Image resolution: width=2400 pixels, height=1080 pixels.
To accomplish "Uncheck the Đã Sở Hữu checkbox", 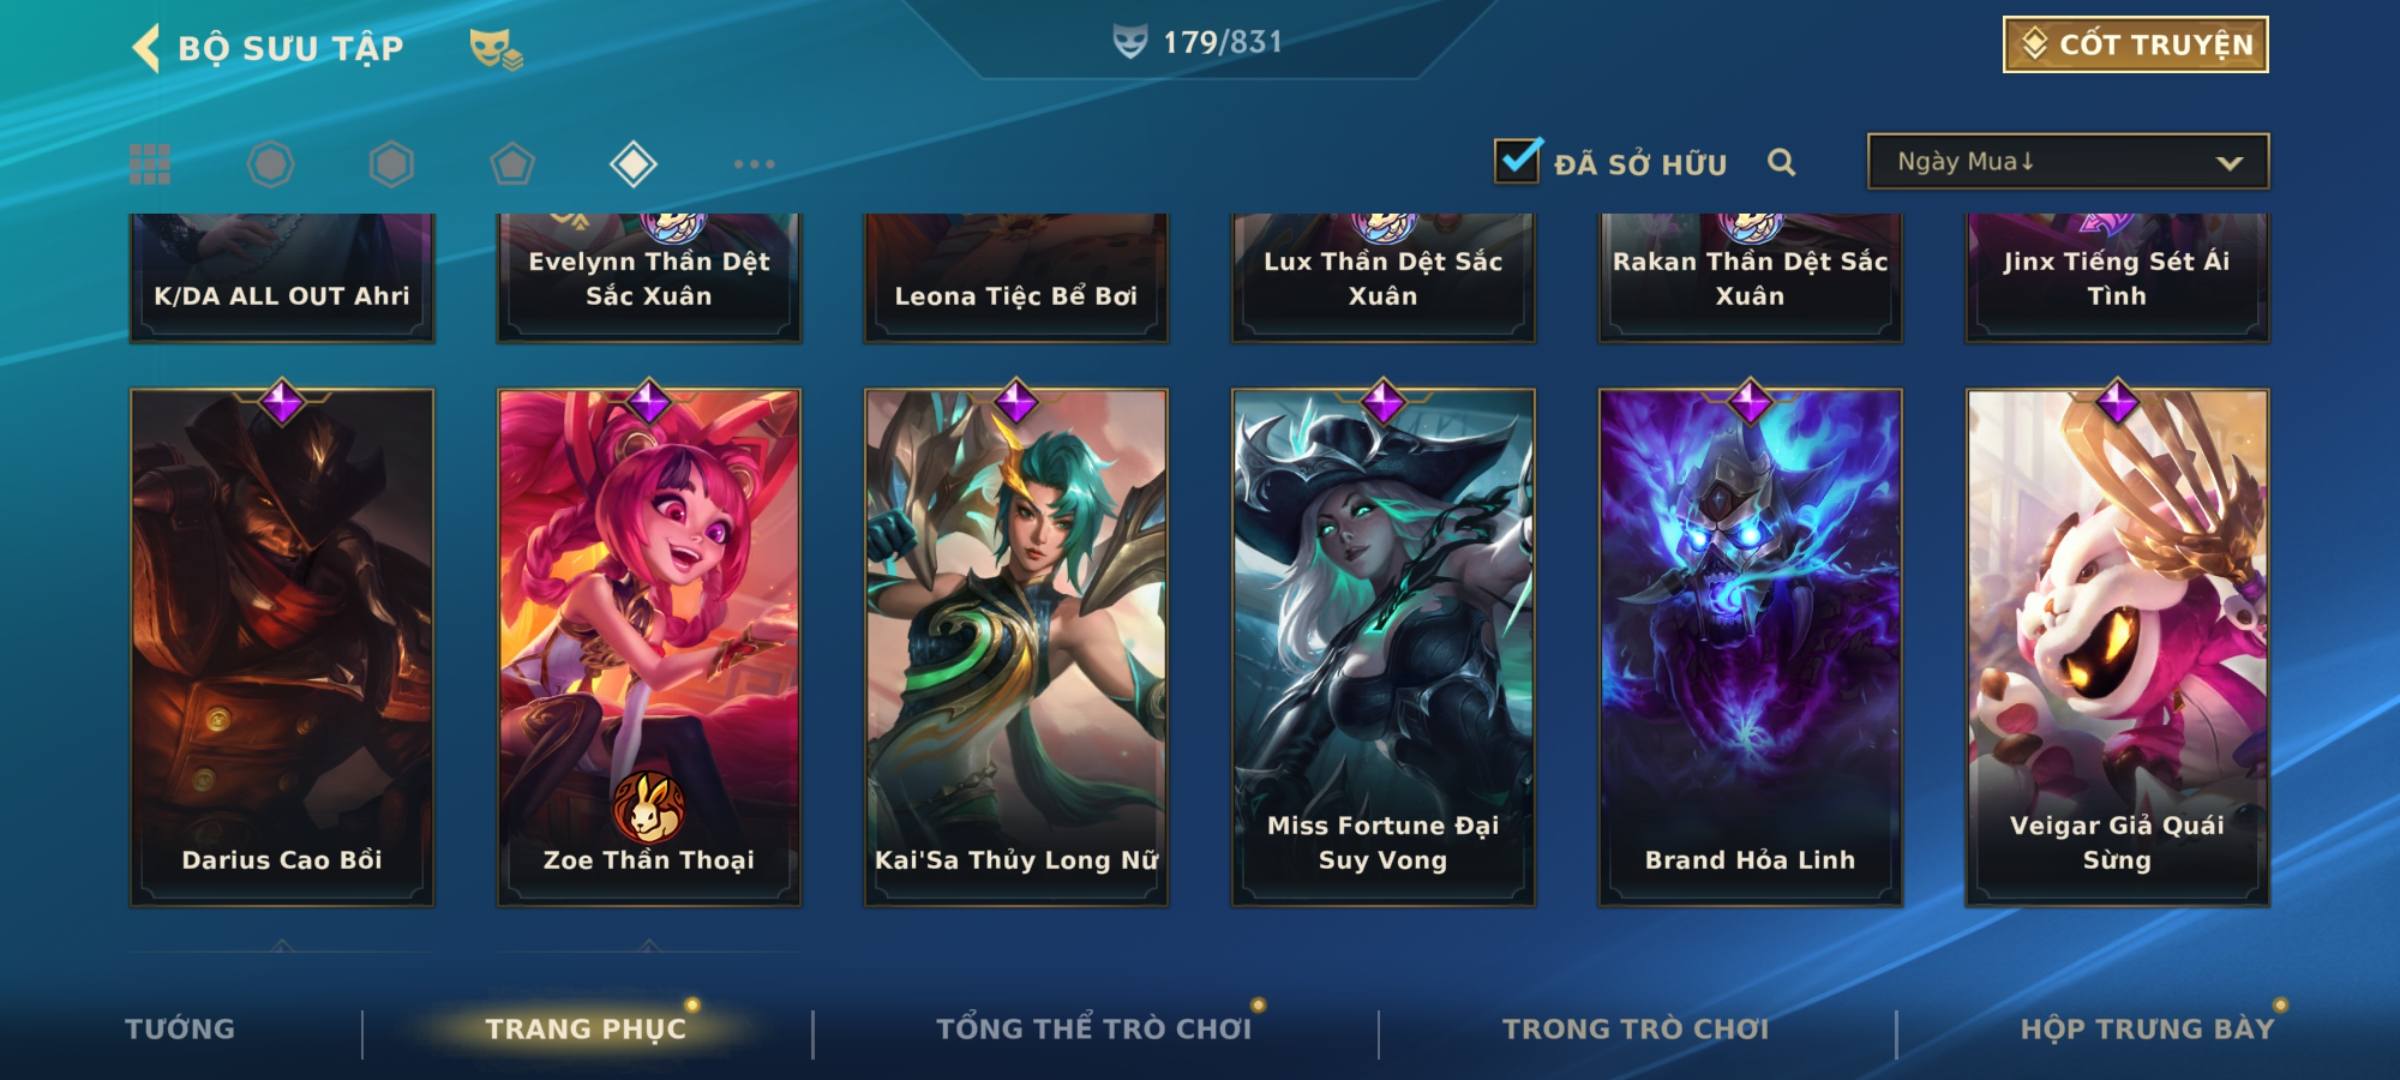I will pos(1518,160).
